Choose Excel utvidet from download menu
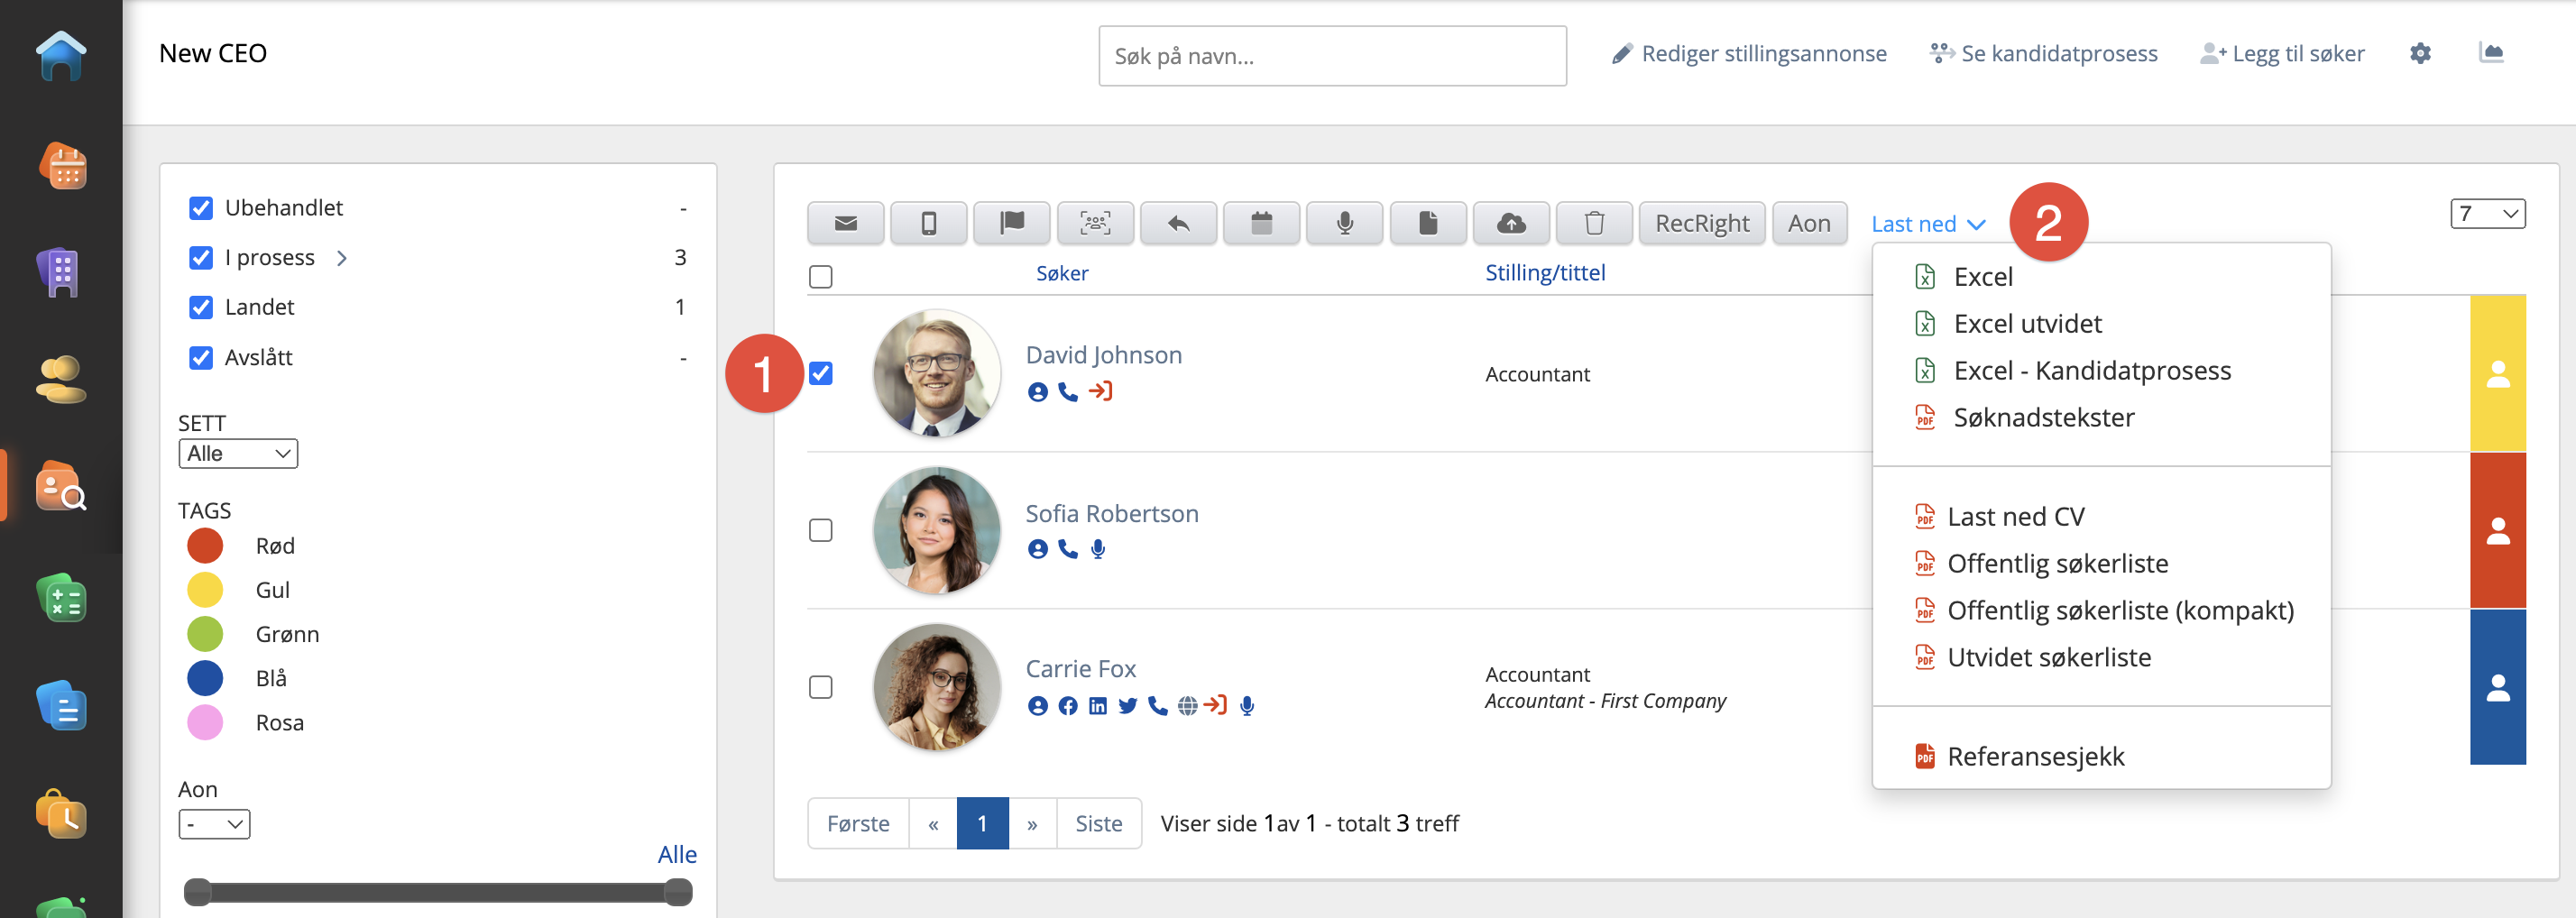This screenshot has height=918, width=2576. [2027, 324]
